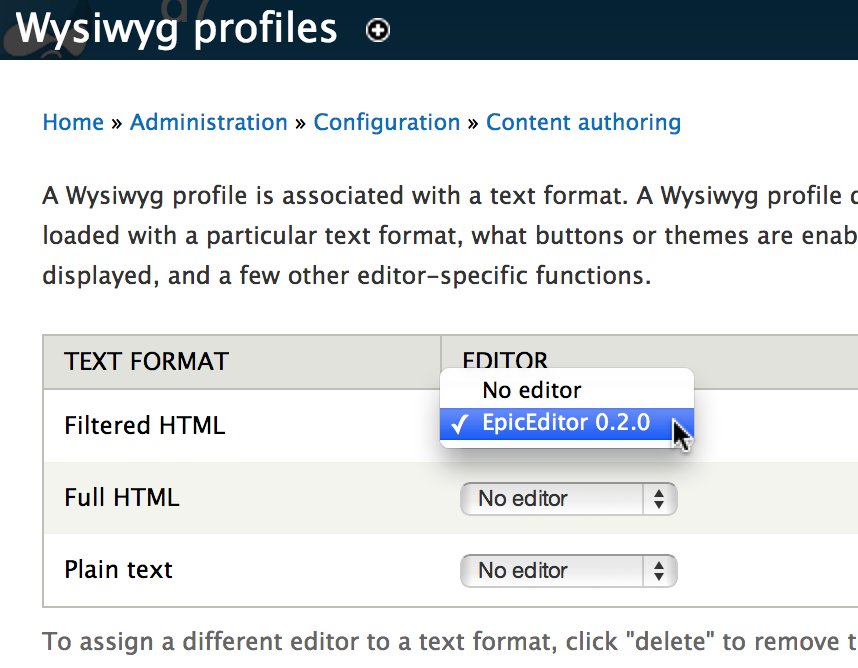858x668 pixels.
Task: Click the EDITOR column header
Action: (506, 361)
